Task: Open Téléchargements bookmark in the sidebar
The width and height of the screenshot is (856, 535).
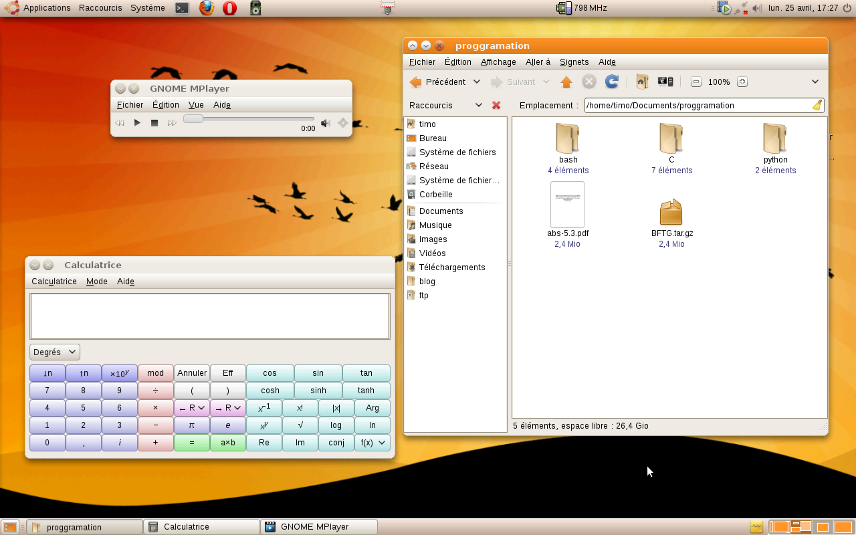Action: 451,267
